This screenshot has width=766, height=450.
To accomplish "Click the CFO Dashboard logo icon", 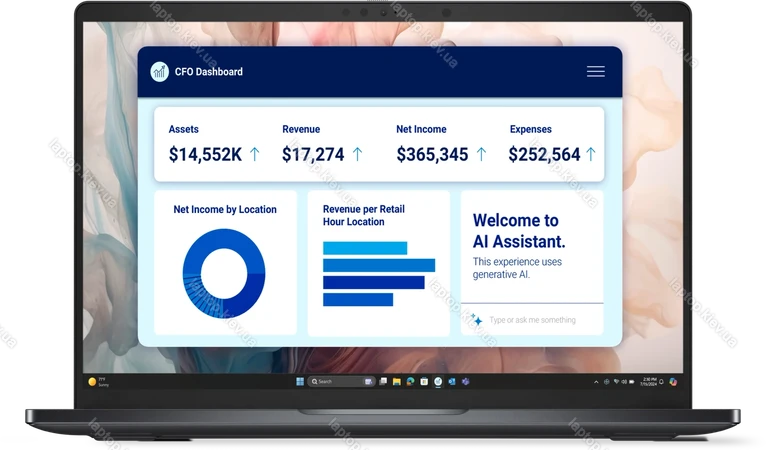I will click(x=159, y=71).
